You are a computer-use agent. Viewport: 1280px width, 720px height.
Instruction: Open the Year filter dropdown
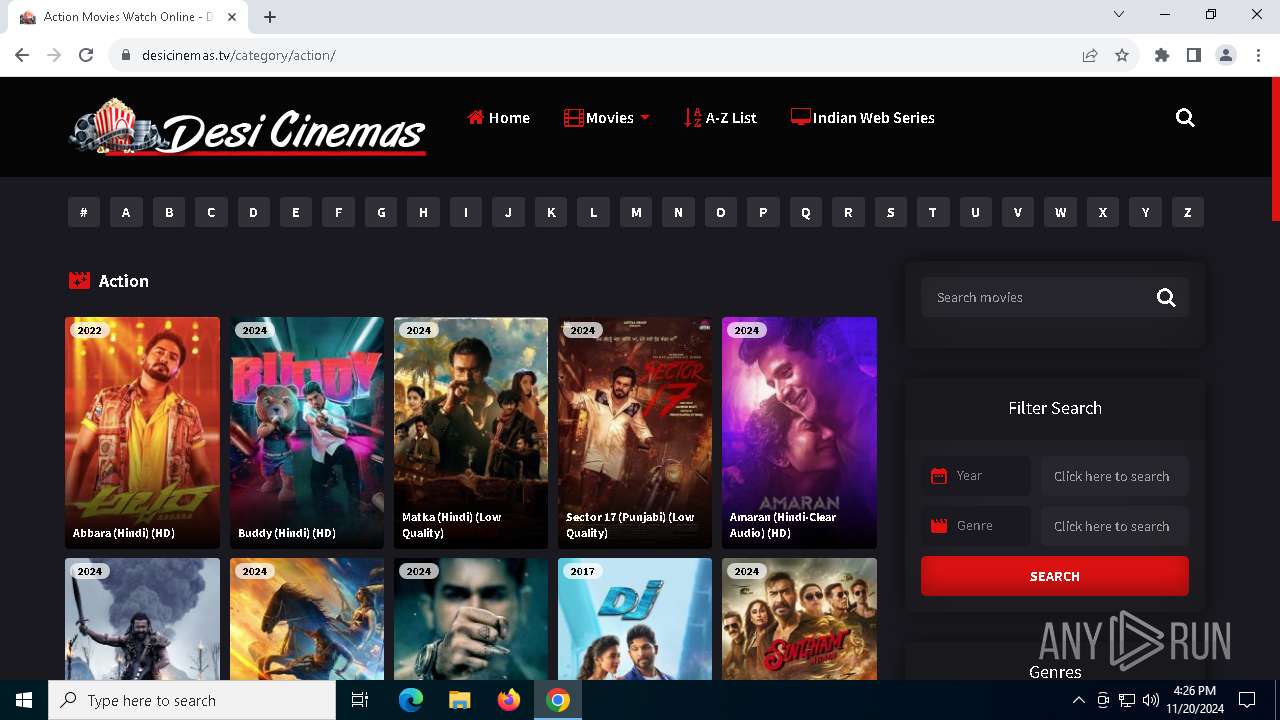click(x=1115, y=476)
